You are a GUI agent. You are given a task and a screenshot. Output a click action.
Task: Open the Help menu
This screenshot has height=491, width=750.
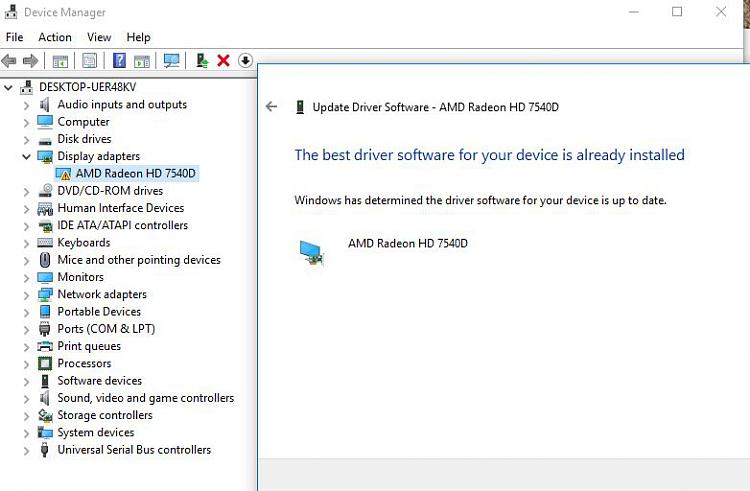tap(138, 37)
